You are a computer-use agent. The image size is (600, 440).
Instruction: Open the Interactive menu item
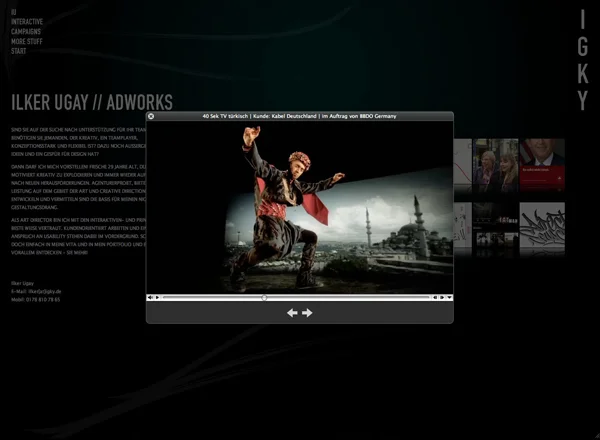27,22
